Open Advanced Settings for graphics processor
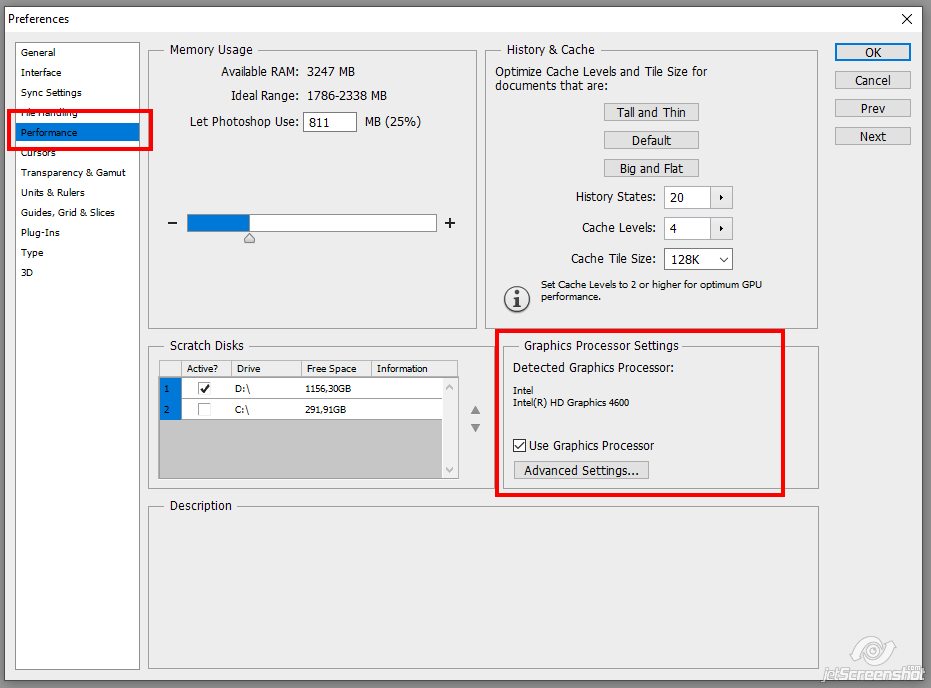931x688 pixels. coord(581,470)
